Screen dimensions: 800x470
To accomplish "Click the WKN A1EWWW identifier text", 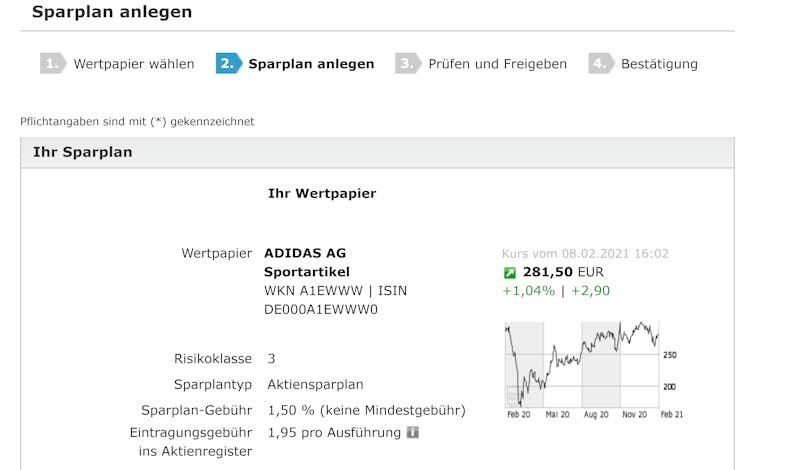I will click(310, 291).
